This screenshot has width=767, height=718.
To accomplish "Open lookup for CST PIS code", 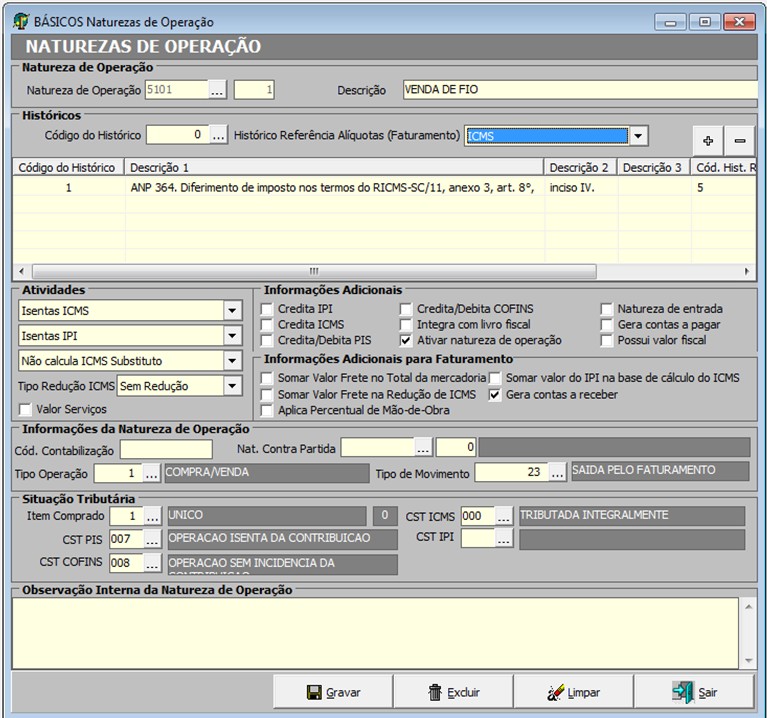I will 153,540.
